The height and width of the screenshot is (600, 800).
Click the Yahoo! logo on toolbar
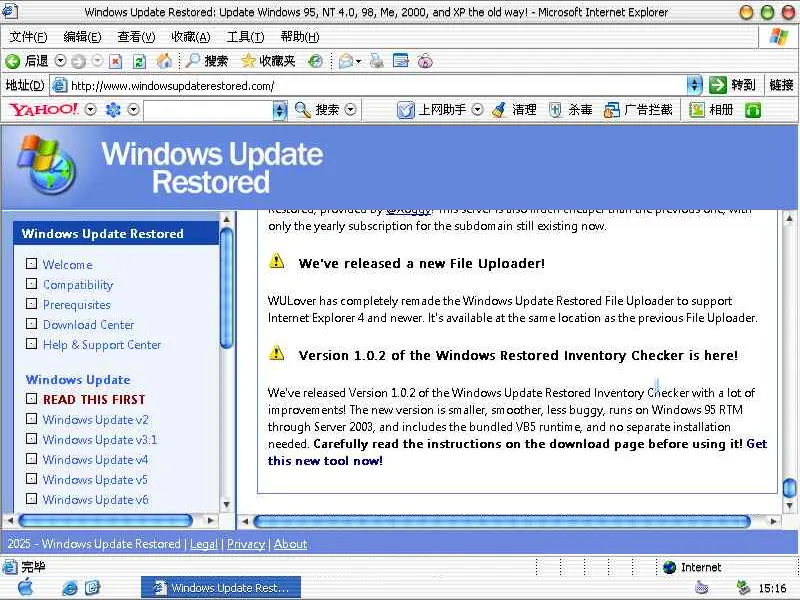(x=44, y=109)
